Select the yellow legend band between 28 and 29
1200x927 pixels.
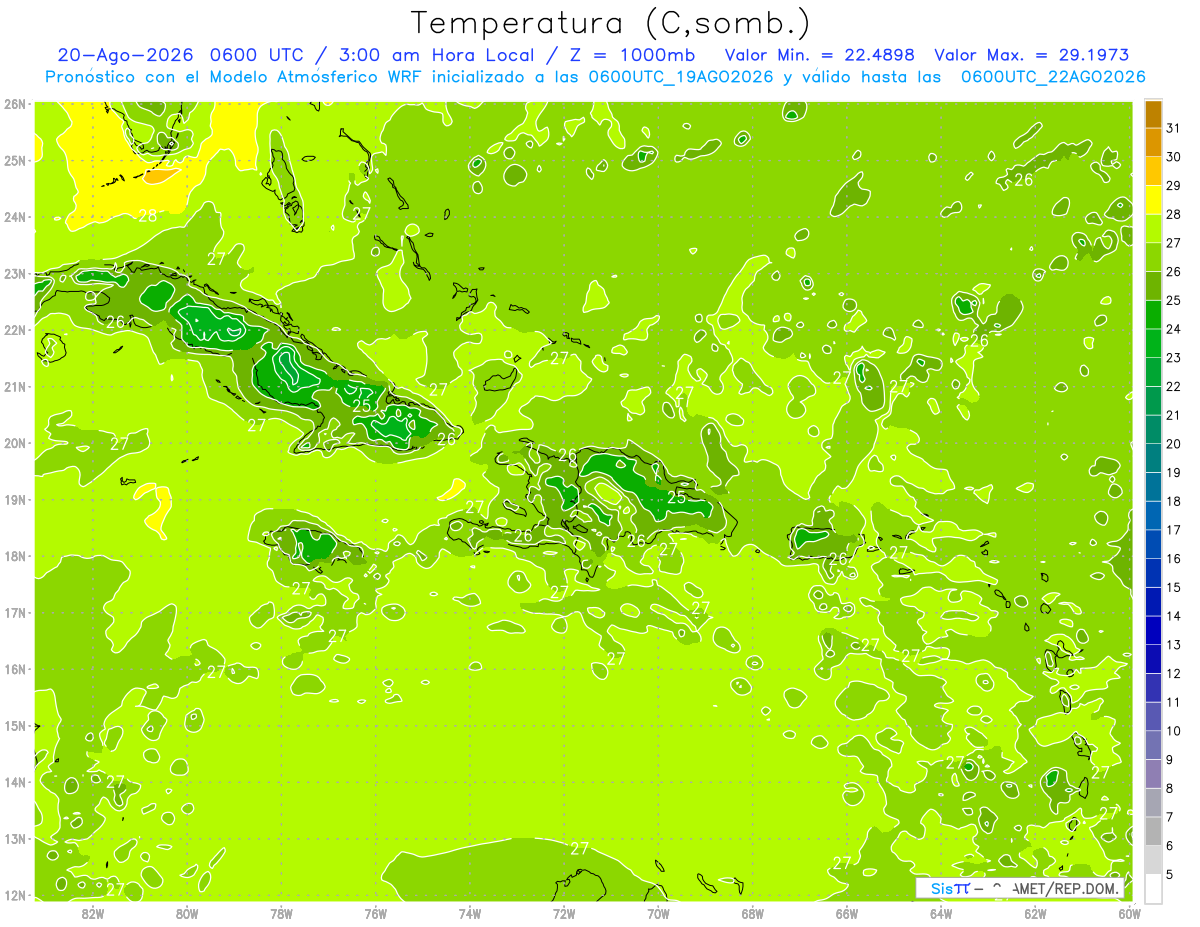pyautogui.click(x=1153, y=200)
